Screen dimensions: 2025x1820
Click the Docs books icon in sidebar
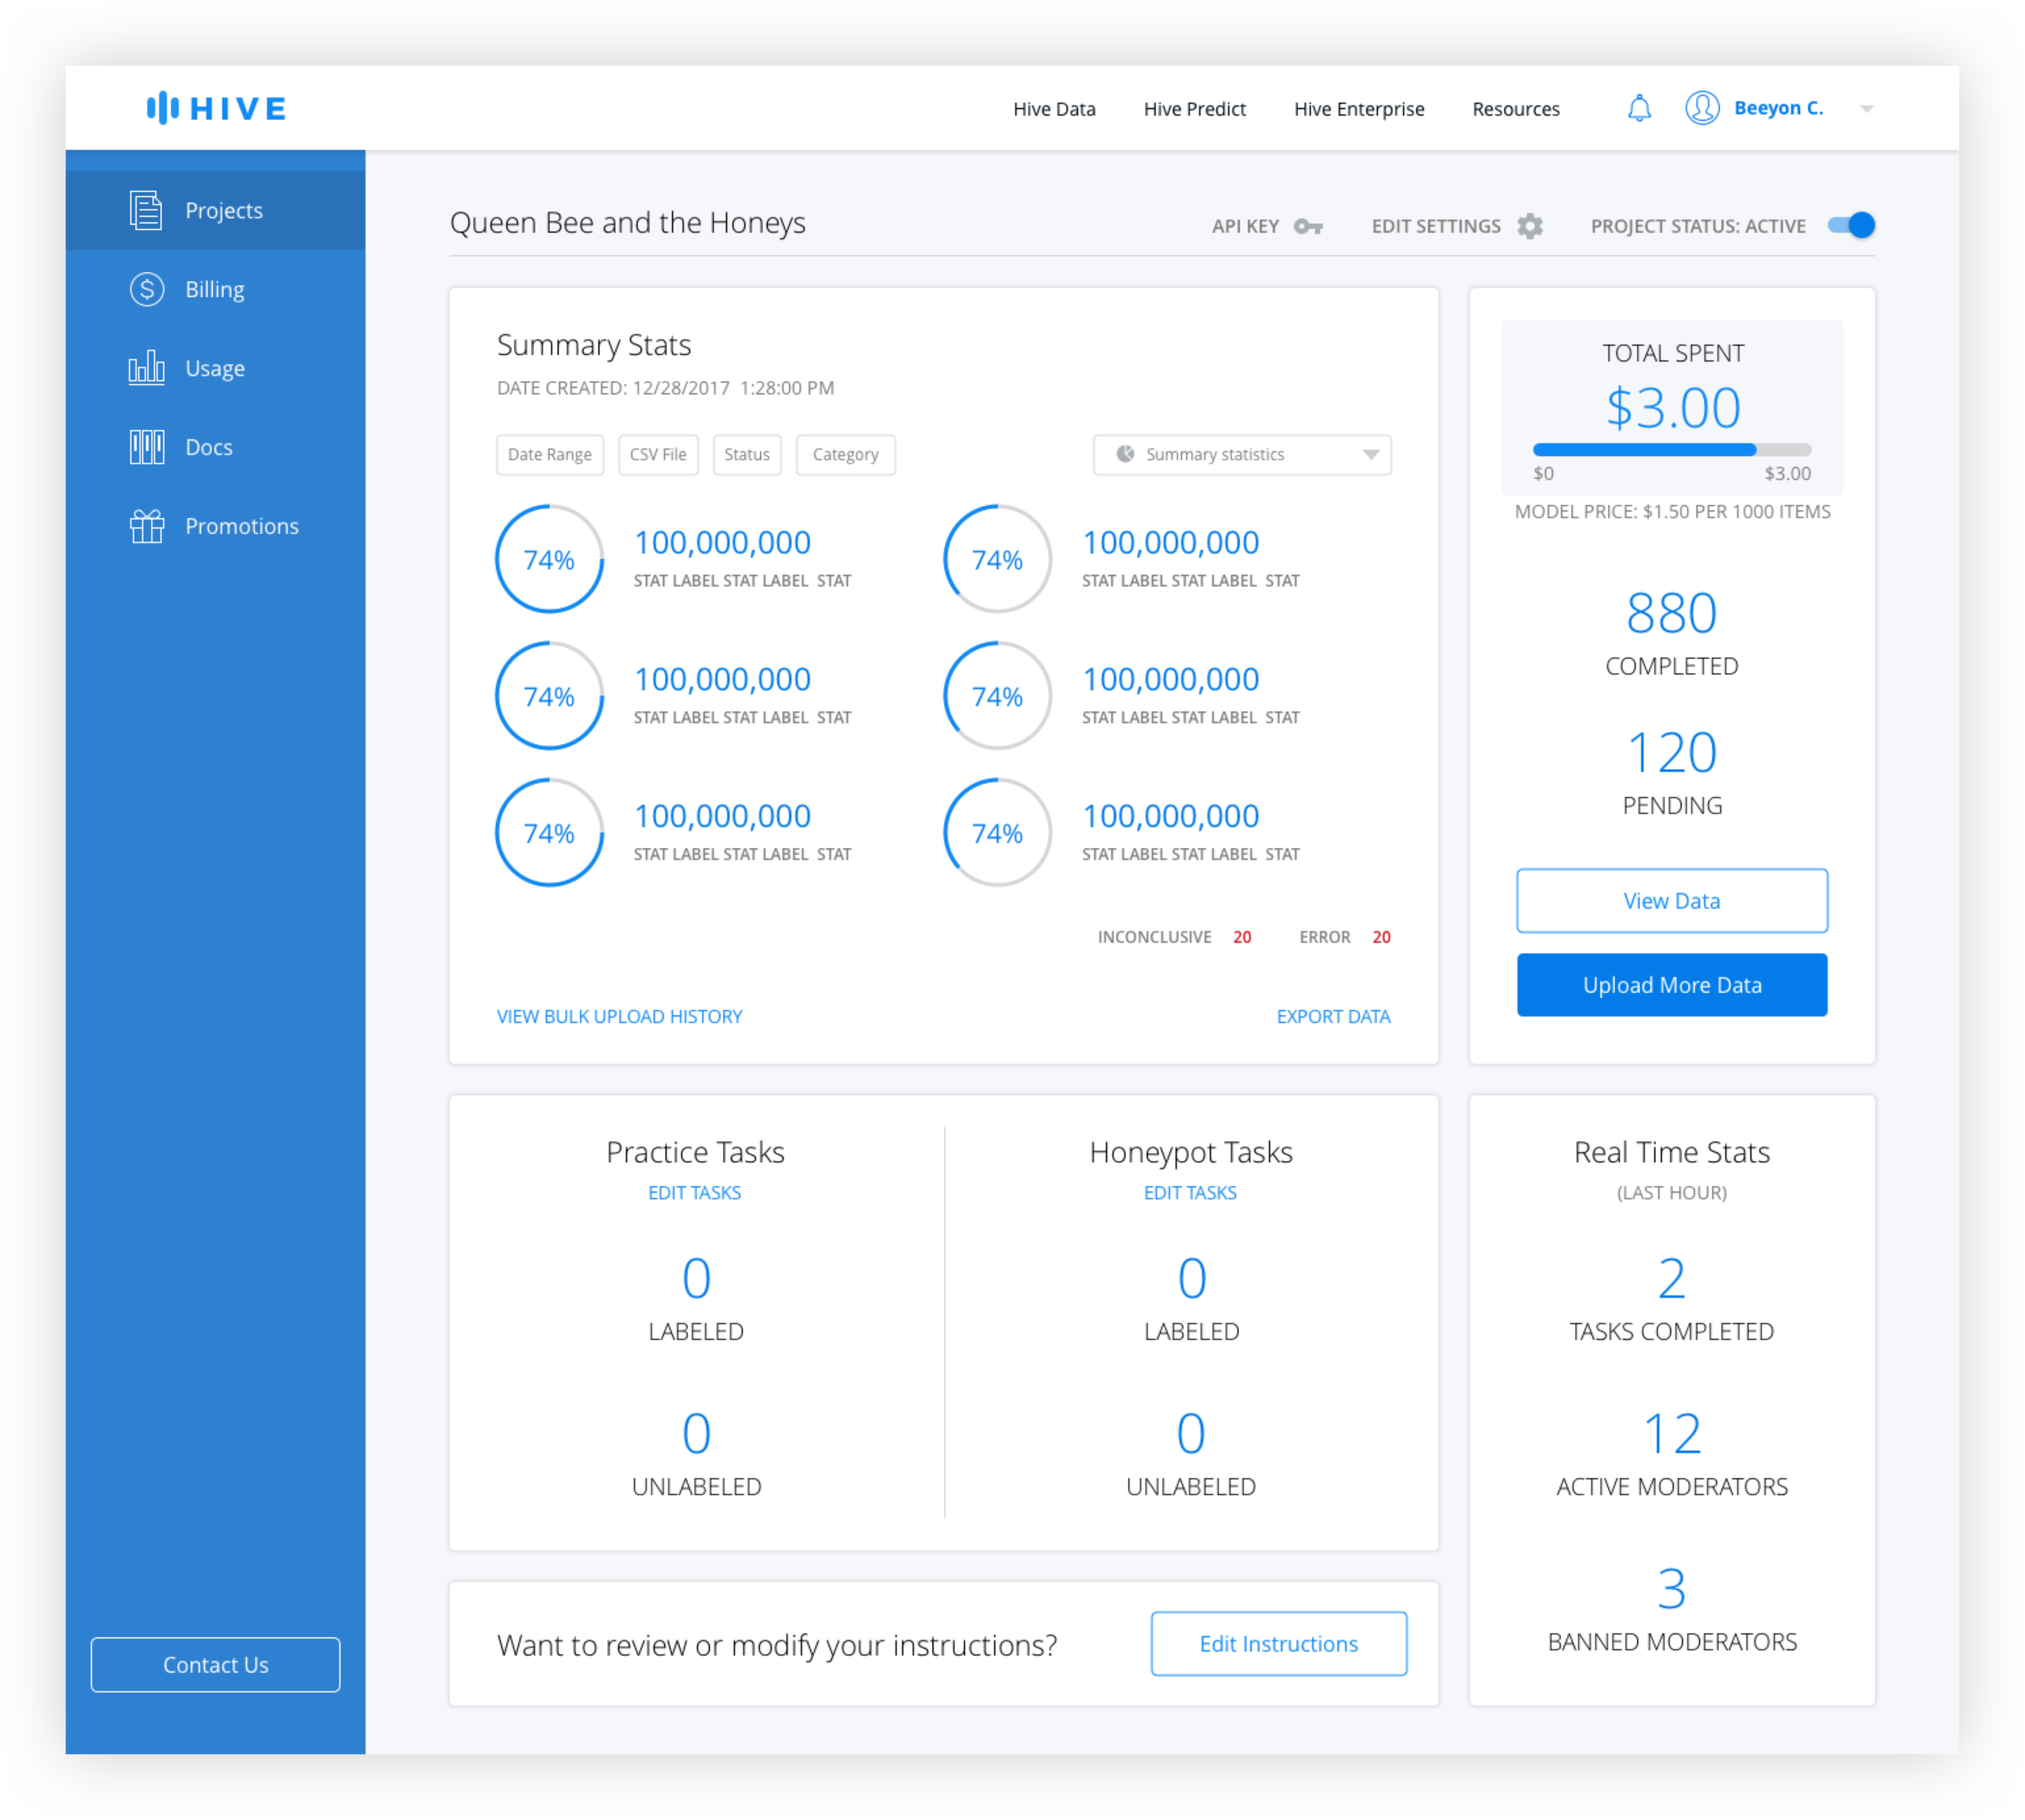point(146,446)
